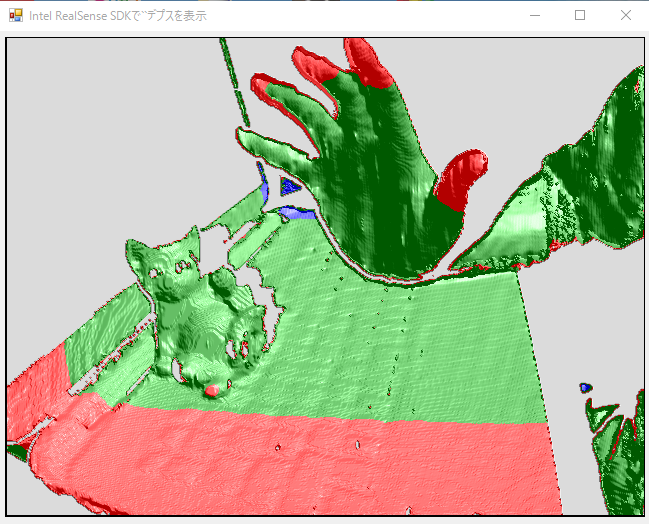Image resolution: width=649 pixels, height=524 pixels.
Task: Minimize the Intel RealSense SDK window
Action: [x=535, y=15]
